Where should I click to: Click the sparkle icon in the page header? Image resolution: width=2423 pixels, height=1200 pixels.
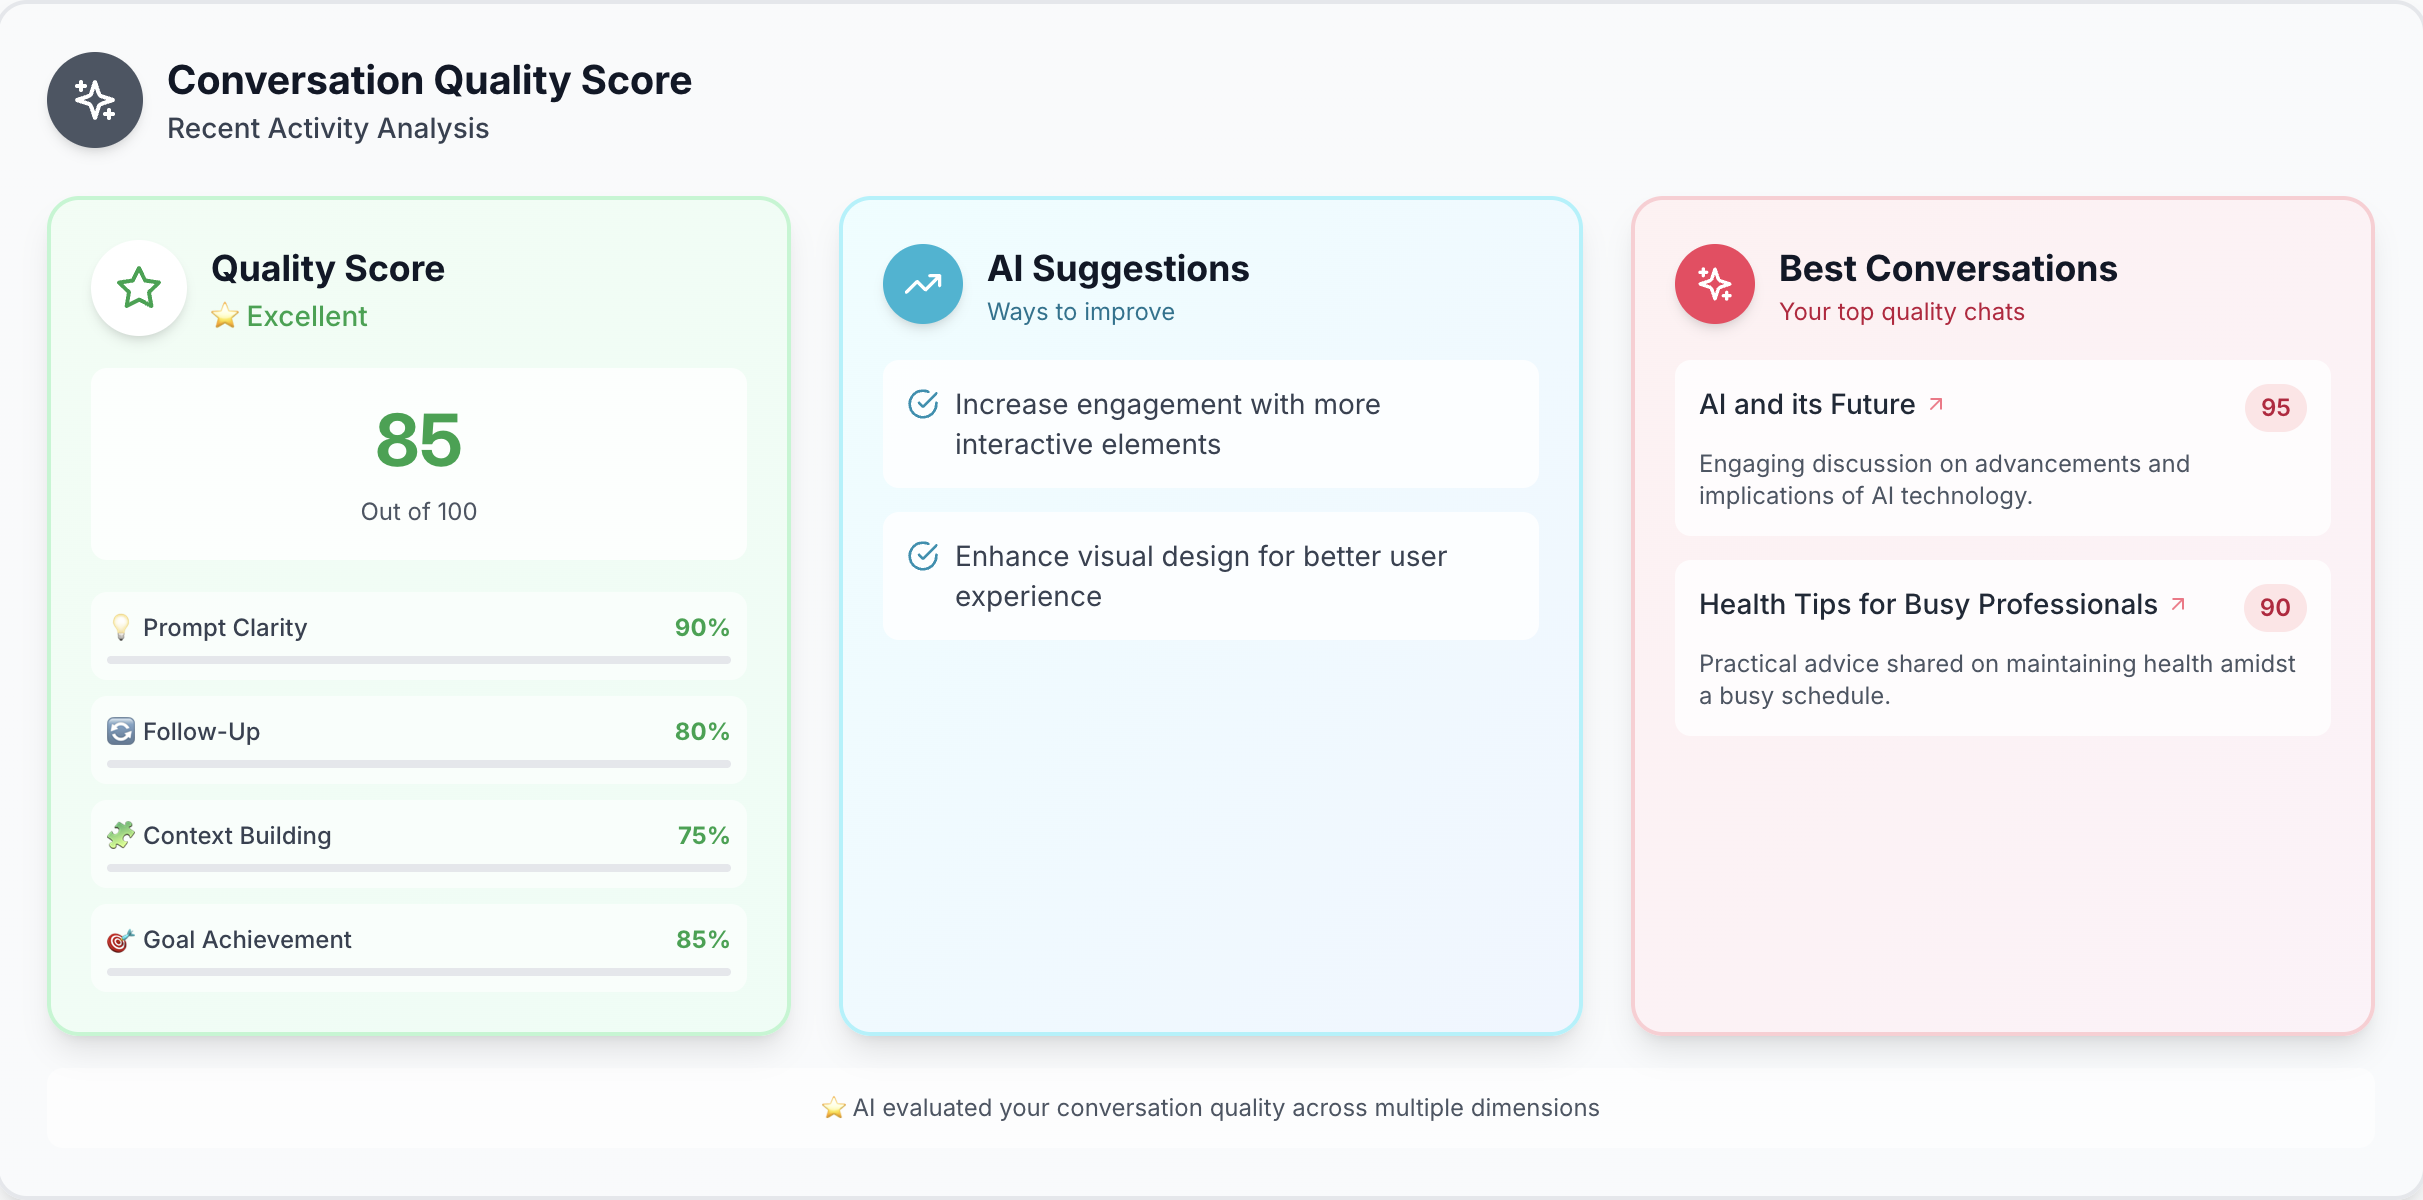pos(94,100)
